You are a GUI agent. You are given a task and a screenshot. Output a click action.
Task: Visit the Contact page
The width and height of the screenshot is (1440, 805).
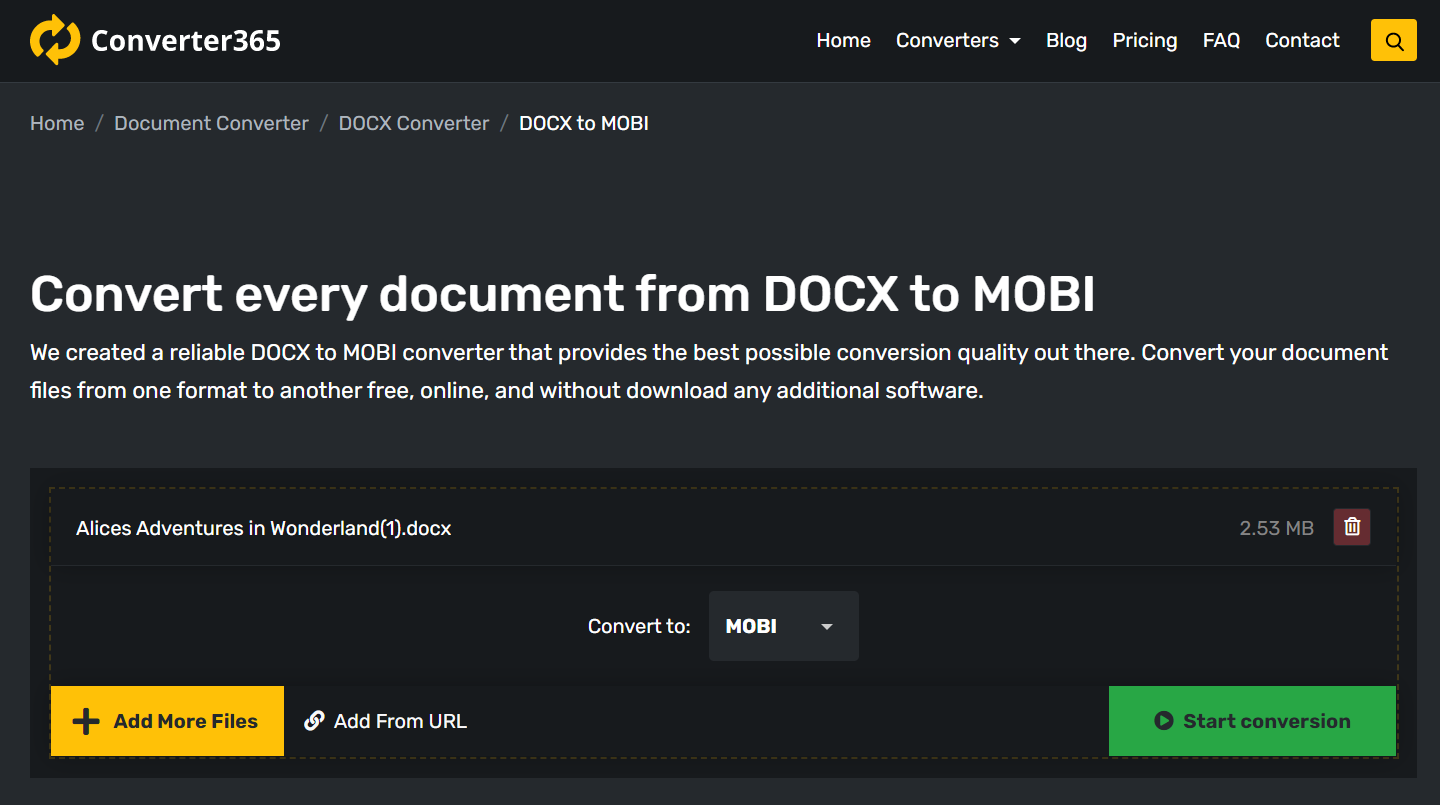1302,41
